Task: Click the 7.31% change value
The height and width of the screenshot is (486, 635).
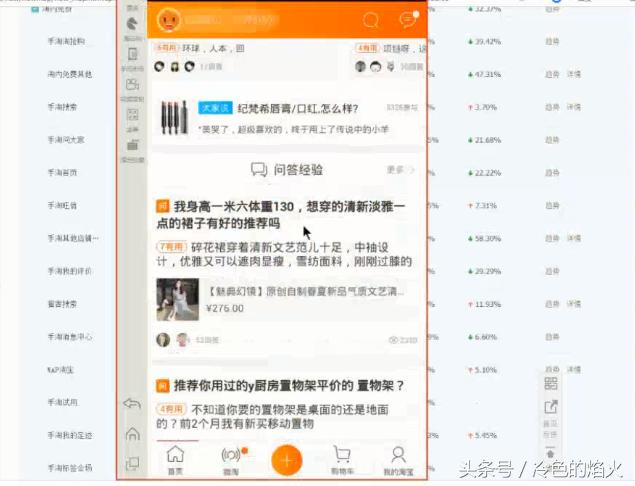Action: [485, 206]
